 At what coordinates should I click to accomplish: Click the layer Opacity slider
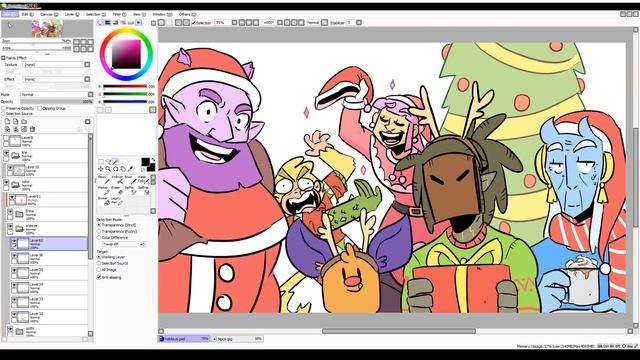(x=57, y=102)
